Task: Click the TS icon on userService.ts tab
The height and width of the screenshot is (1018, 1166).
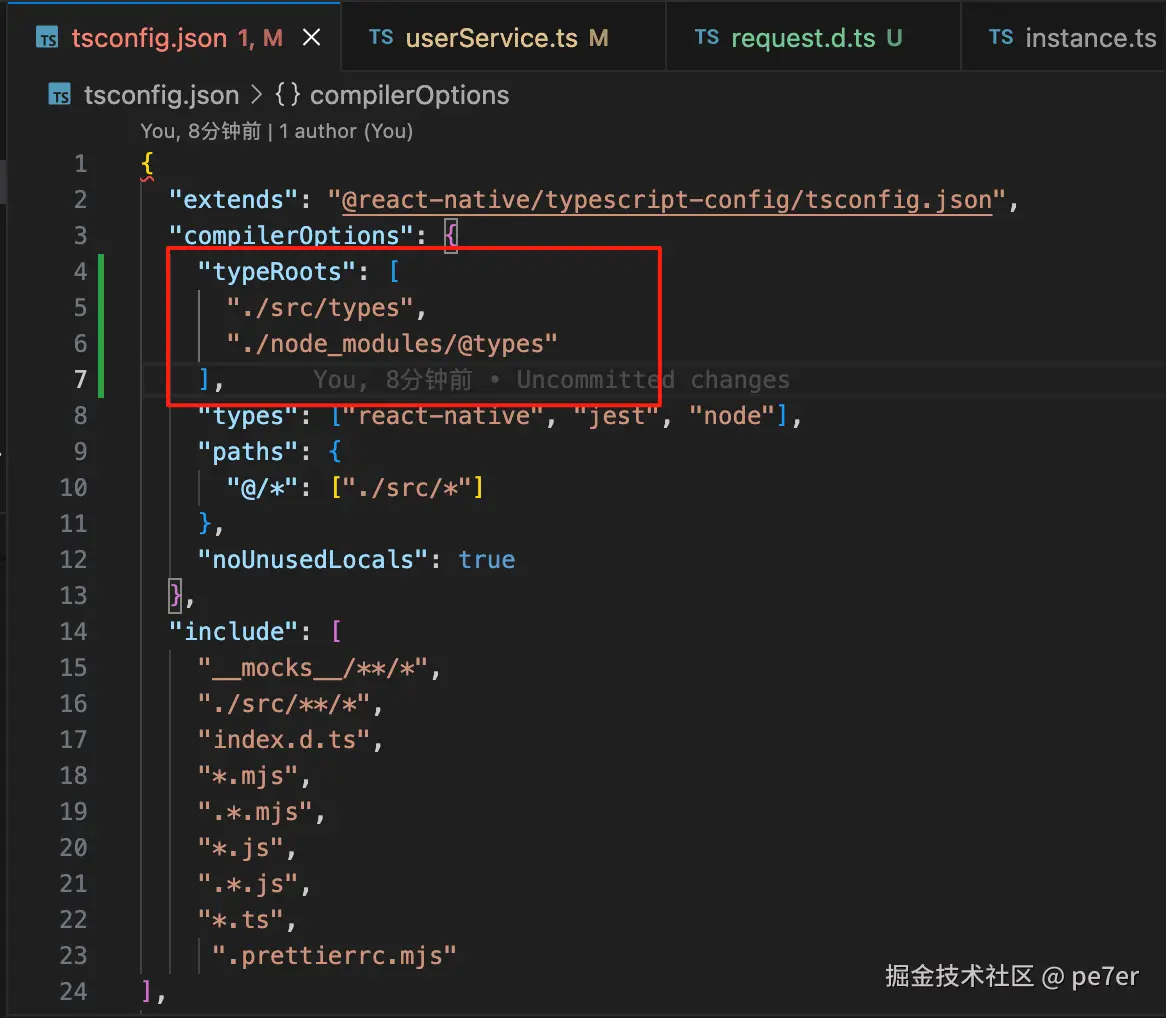Action: (x=381, y=37)
